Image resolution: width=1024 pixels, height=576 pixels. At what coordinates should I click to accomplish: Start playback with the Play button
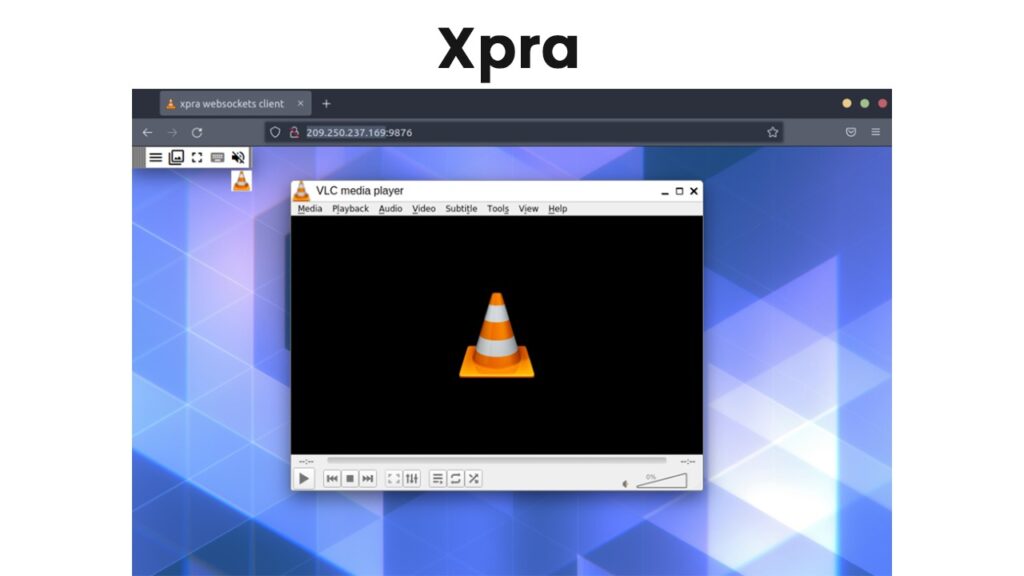pyautogui.click(x=304, y=479)
